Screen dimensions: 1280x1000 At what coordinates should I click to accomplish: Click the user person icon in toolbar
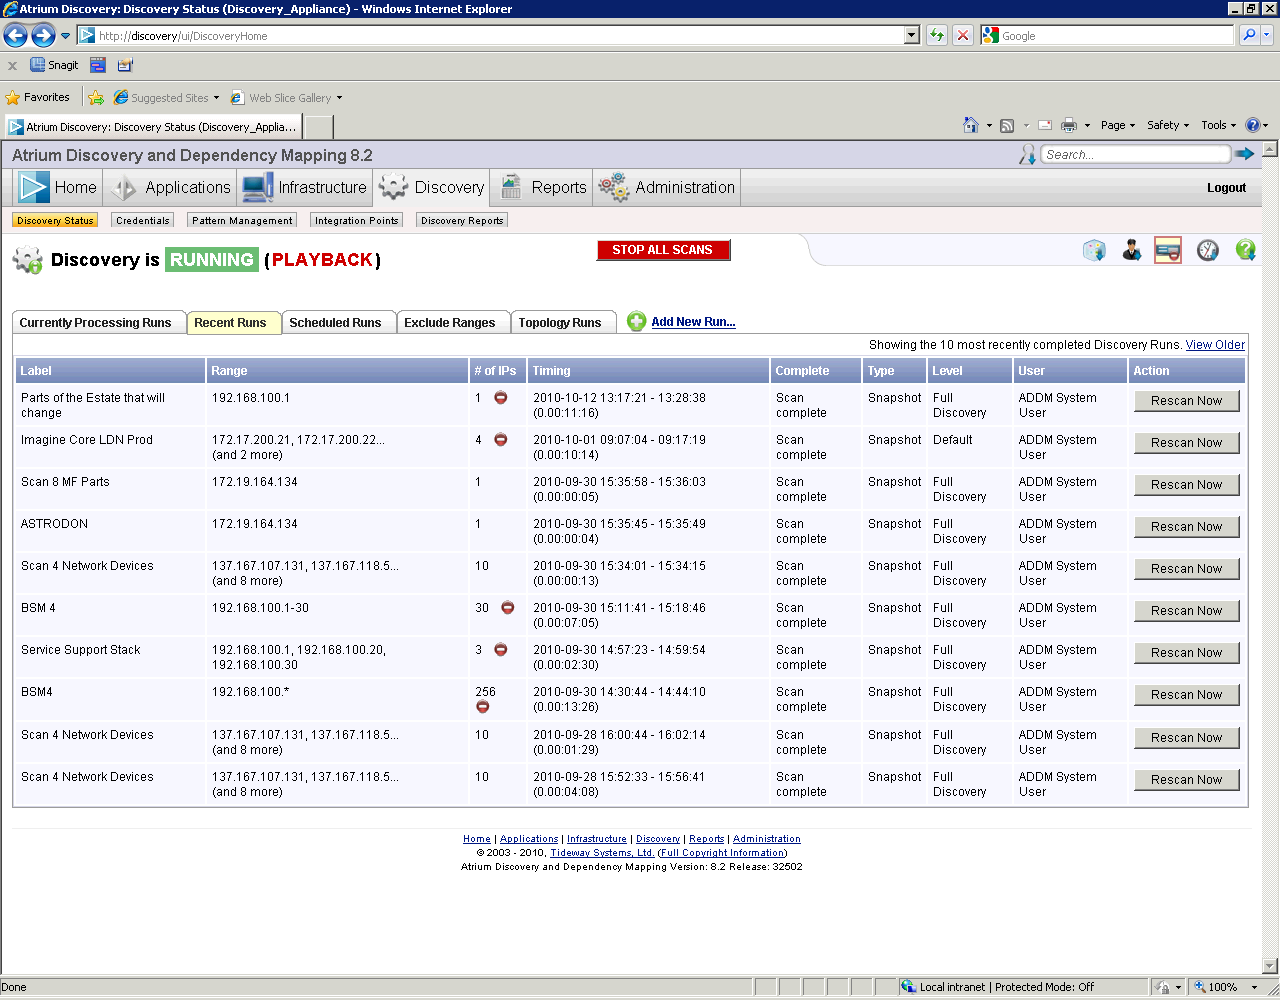tap(1132, 250)
